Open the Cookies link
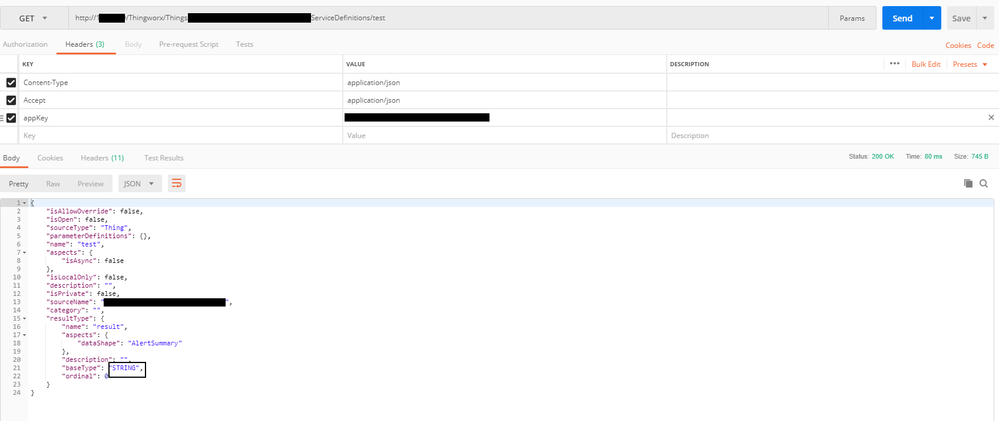 pos(958,45)
